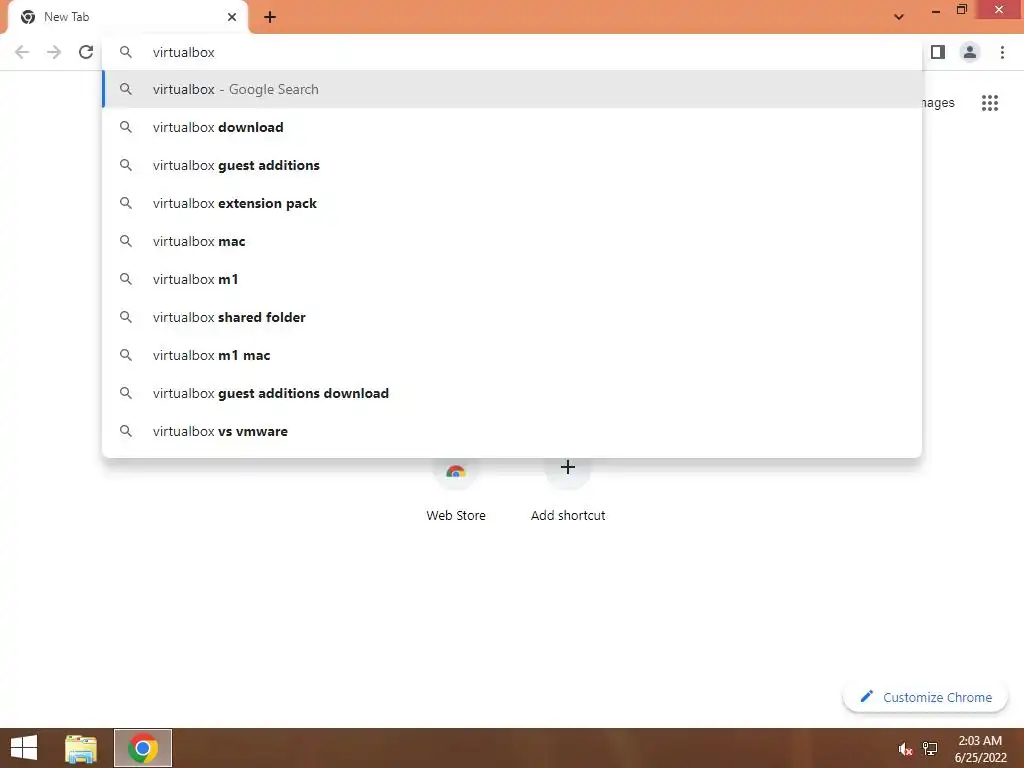Click the muted volume tray icon

click(x=905, y=749)
